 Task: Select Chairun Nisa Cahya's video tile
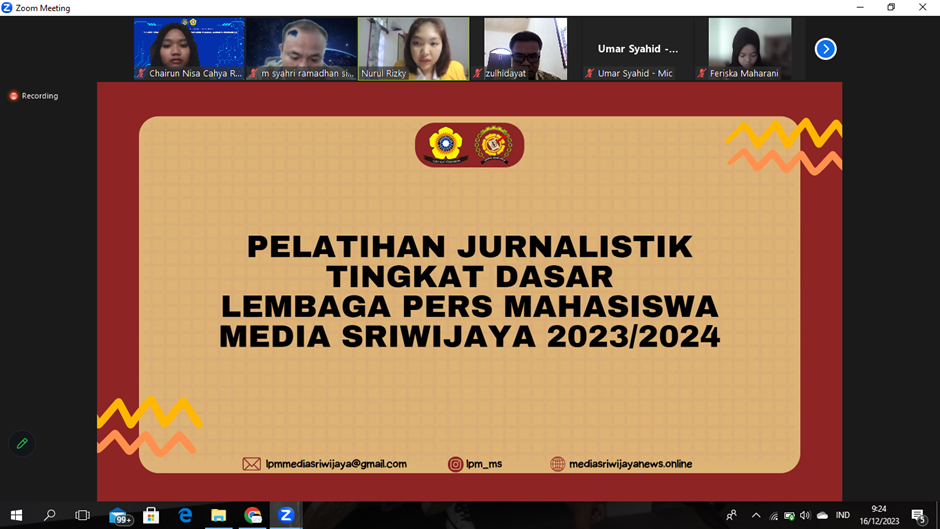[189, 48]
